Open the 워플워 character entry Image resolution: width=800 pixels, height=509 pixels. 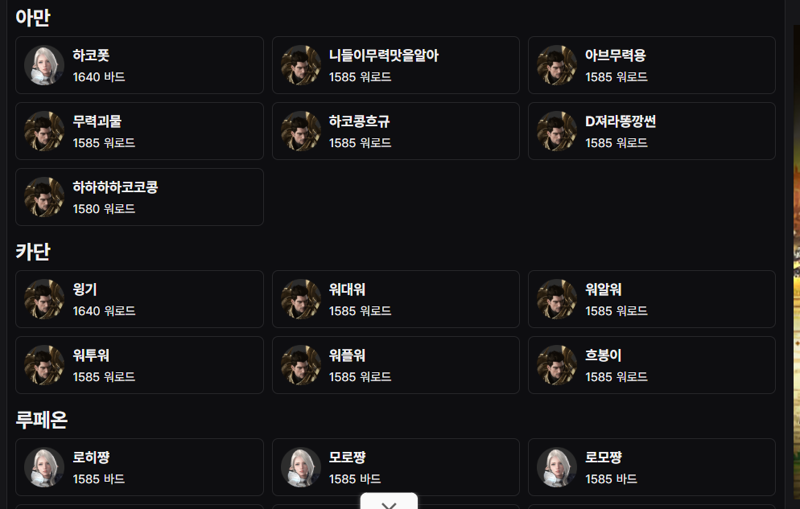pos(395,365)
